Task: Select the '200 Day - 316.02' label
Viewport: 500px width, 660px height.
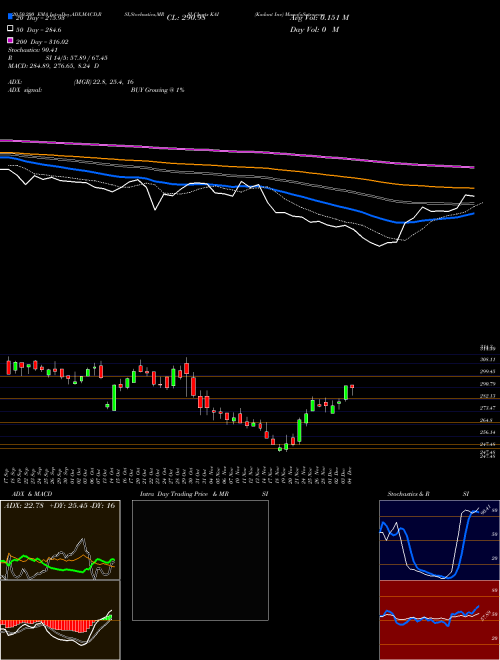Action: point(42,42)
